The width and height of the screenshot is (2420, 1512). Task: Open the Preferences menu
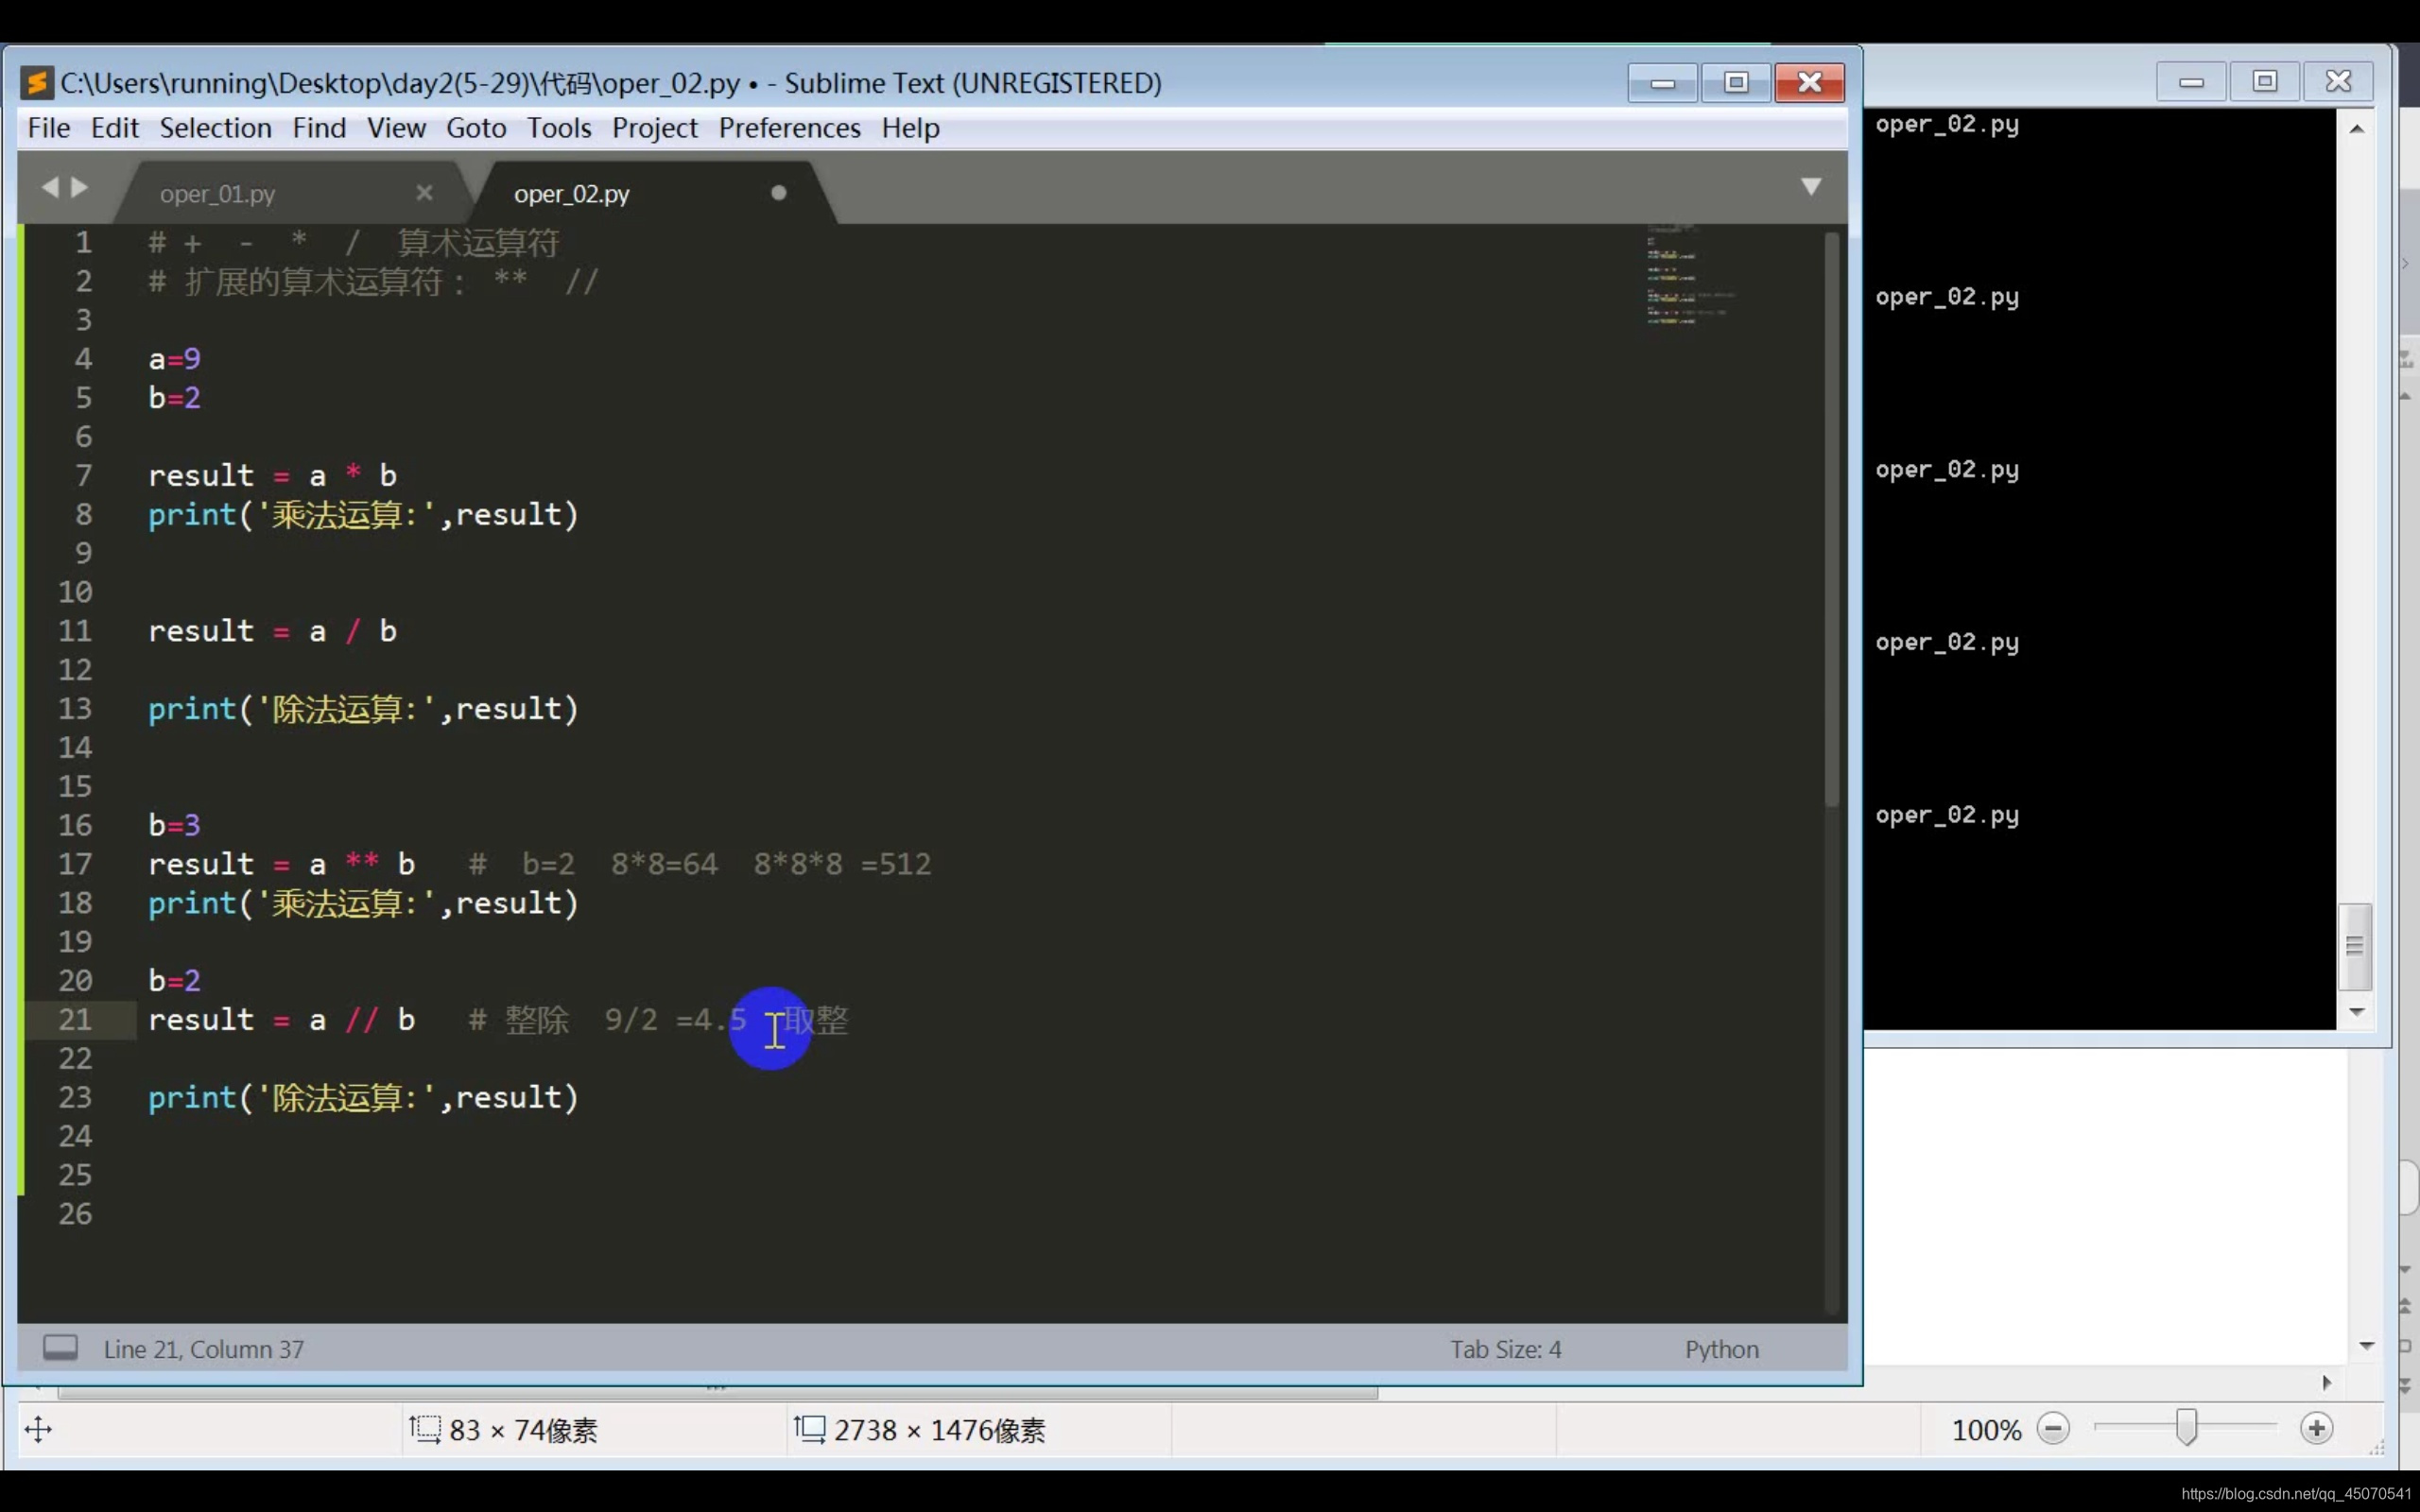tap(789, 128)
